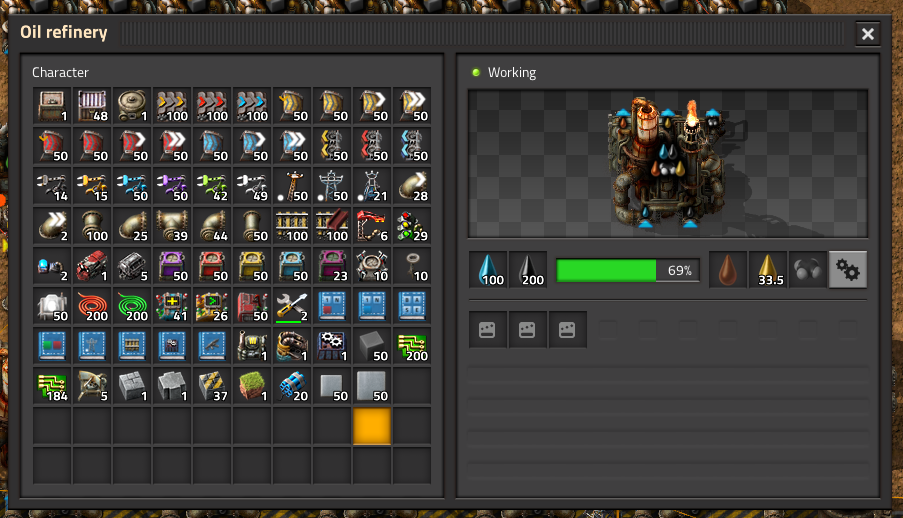
Task: Pick up the blue express transport belt stack
Action: (252, 106)
